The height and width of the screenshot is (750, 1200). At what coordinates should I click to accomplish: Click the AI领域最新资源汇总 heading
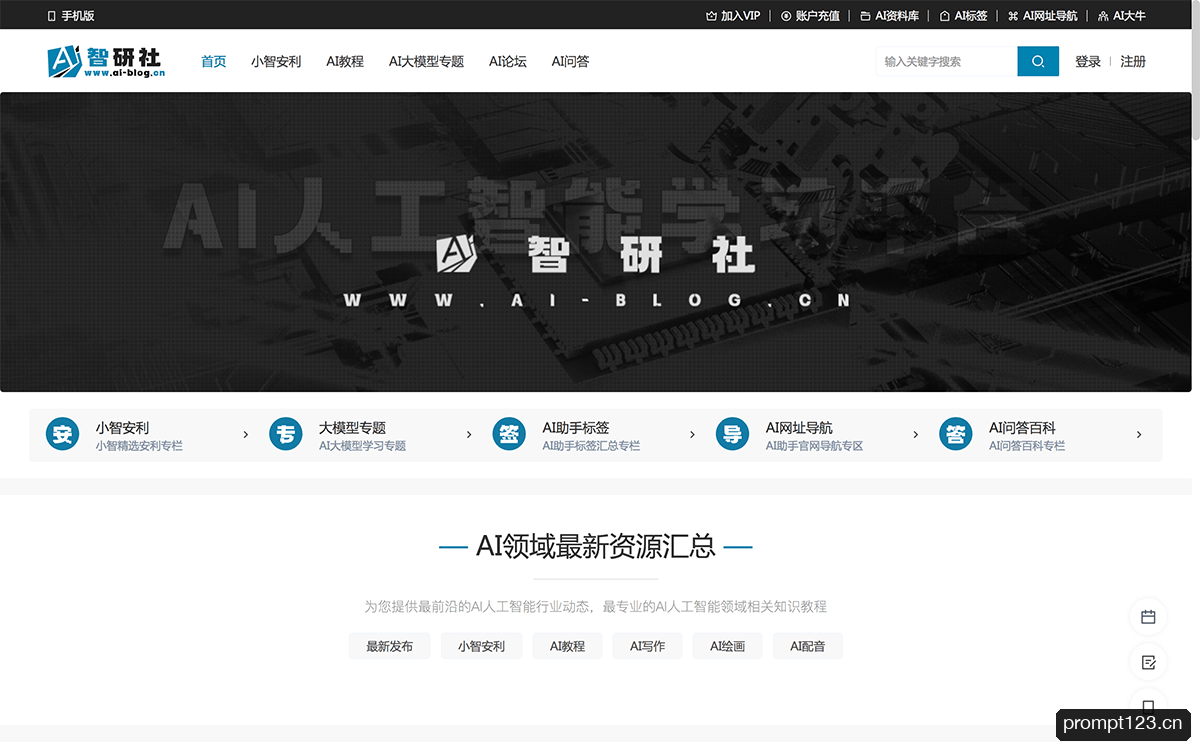(596, 546)
